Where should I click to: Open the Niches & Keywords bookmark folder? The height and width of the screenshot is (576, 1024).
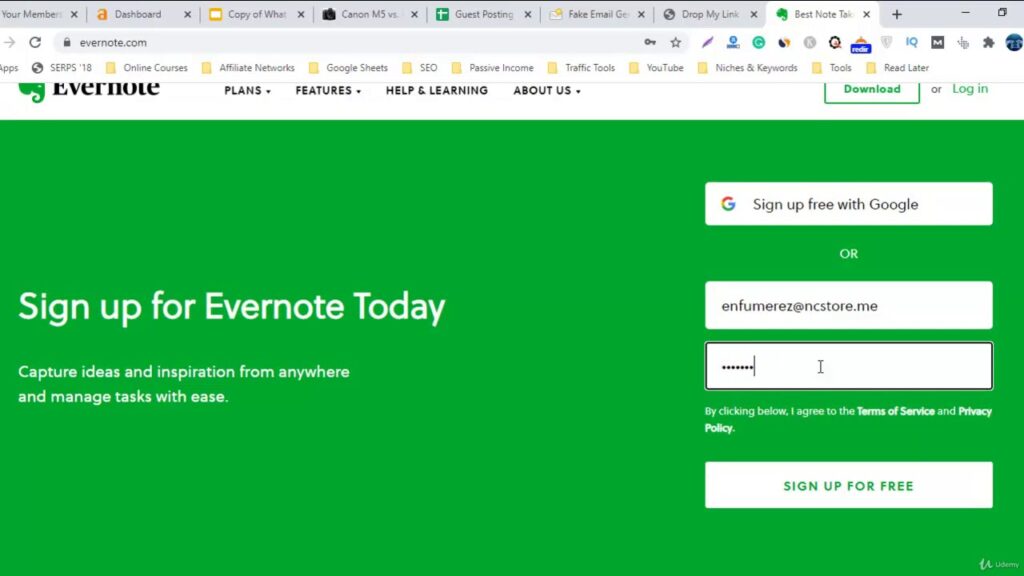click(748, 67)
